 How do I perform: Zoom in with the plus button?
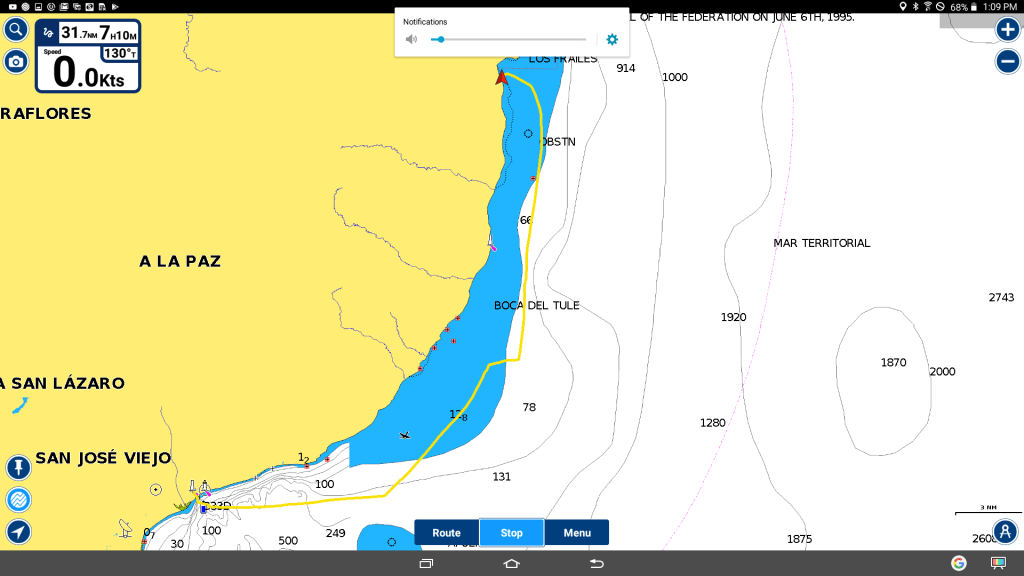click(1007, 30)
